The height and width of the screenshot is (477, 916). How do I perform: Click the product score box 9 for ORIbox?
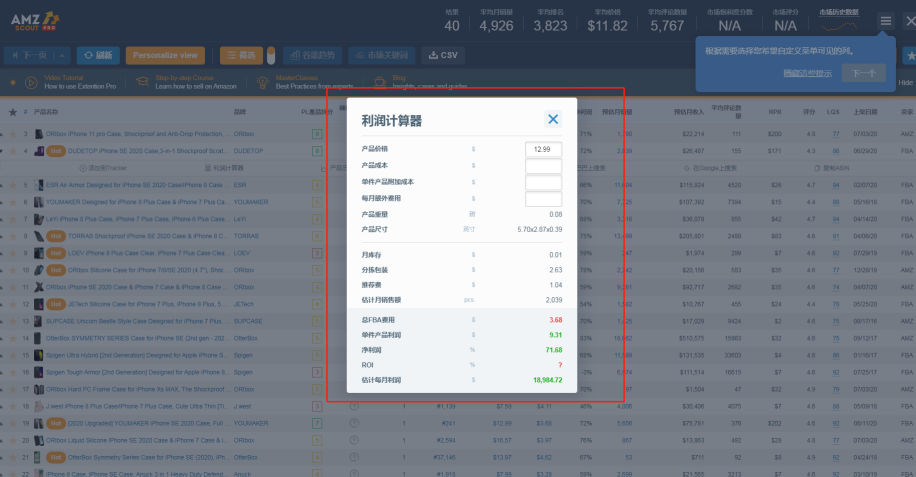coord(317,134)
